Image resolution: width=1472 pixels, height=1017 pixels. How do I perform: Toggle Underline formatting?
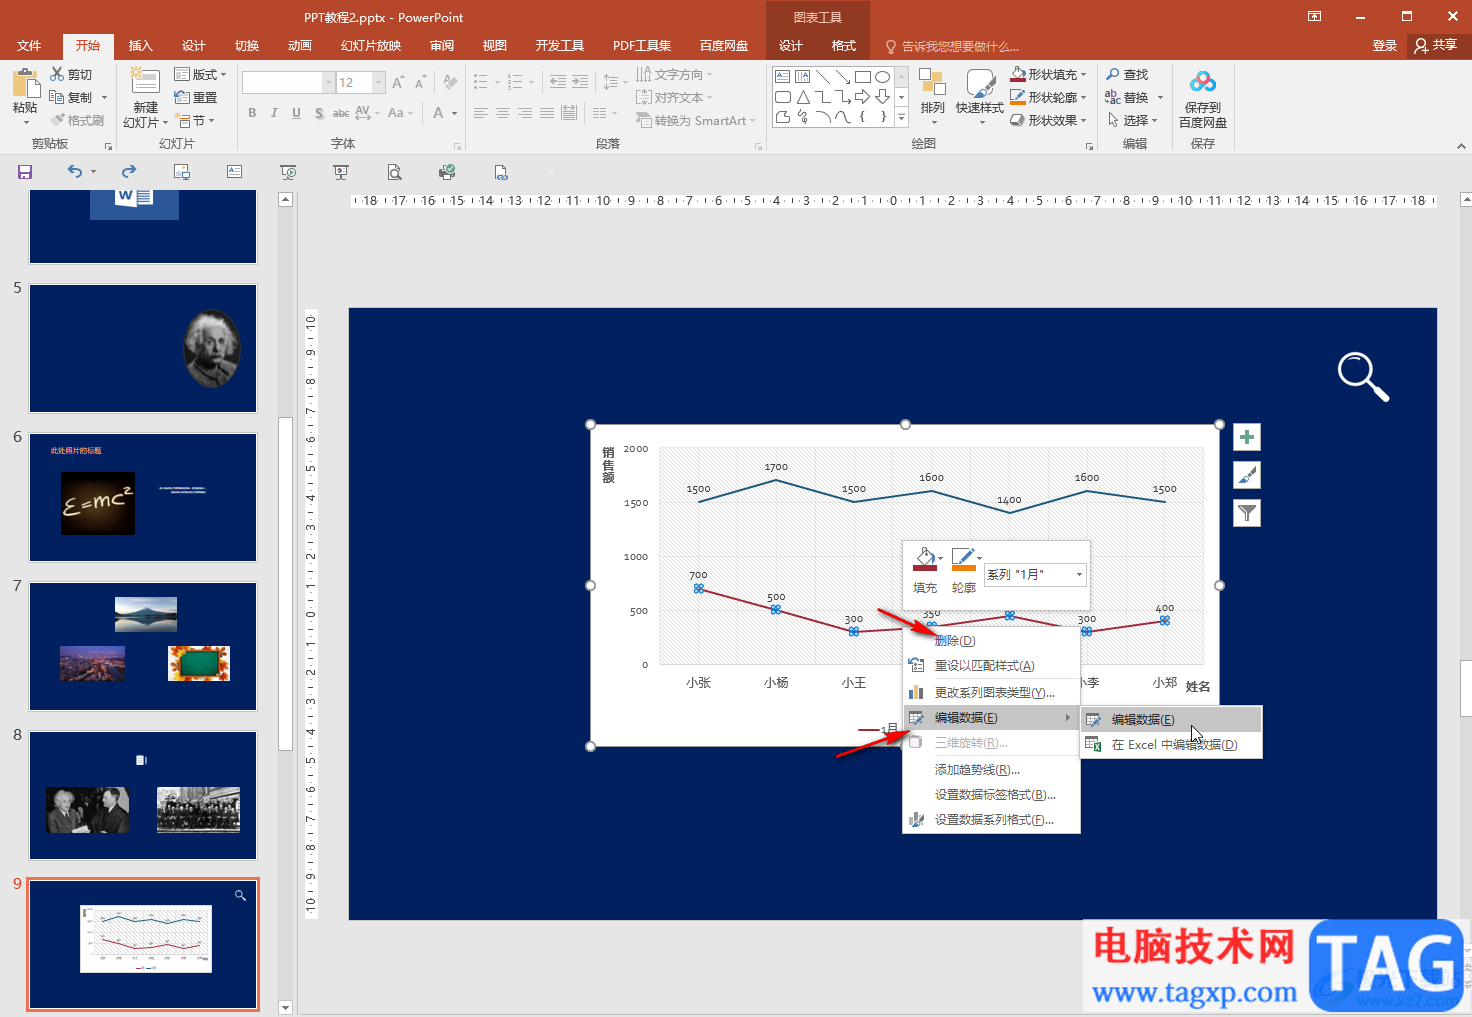pyautogui.click(x=296, y=113)
